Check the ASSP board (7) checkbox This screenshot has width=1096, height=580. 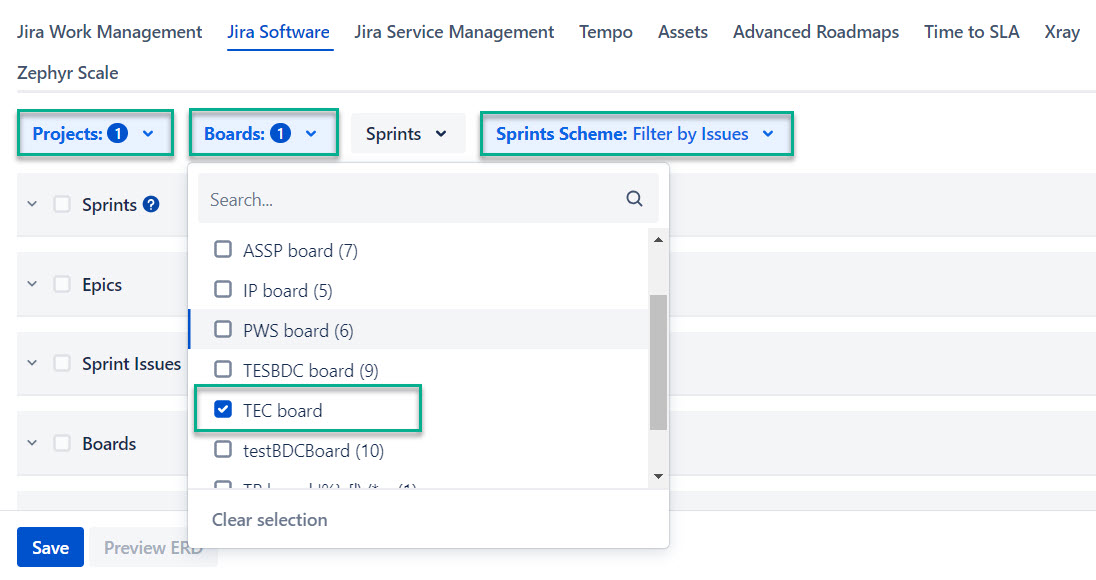(x=223, y=250)
